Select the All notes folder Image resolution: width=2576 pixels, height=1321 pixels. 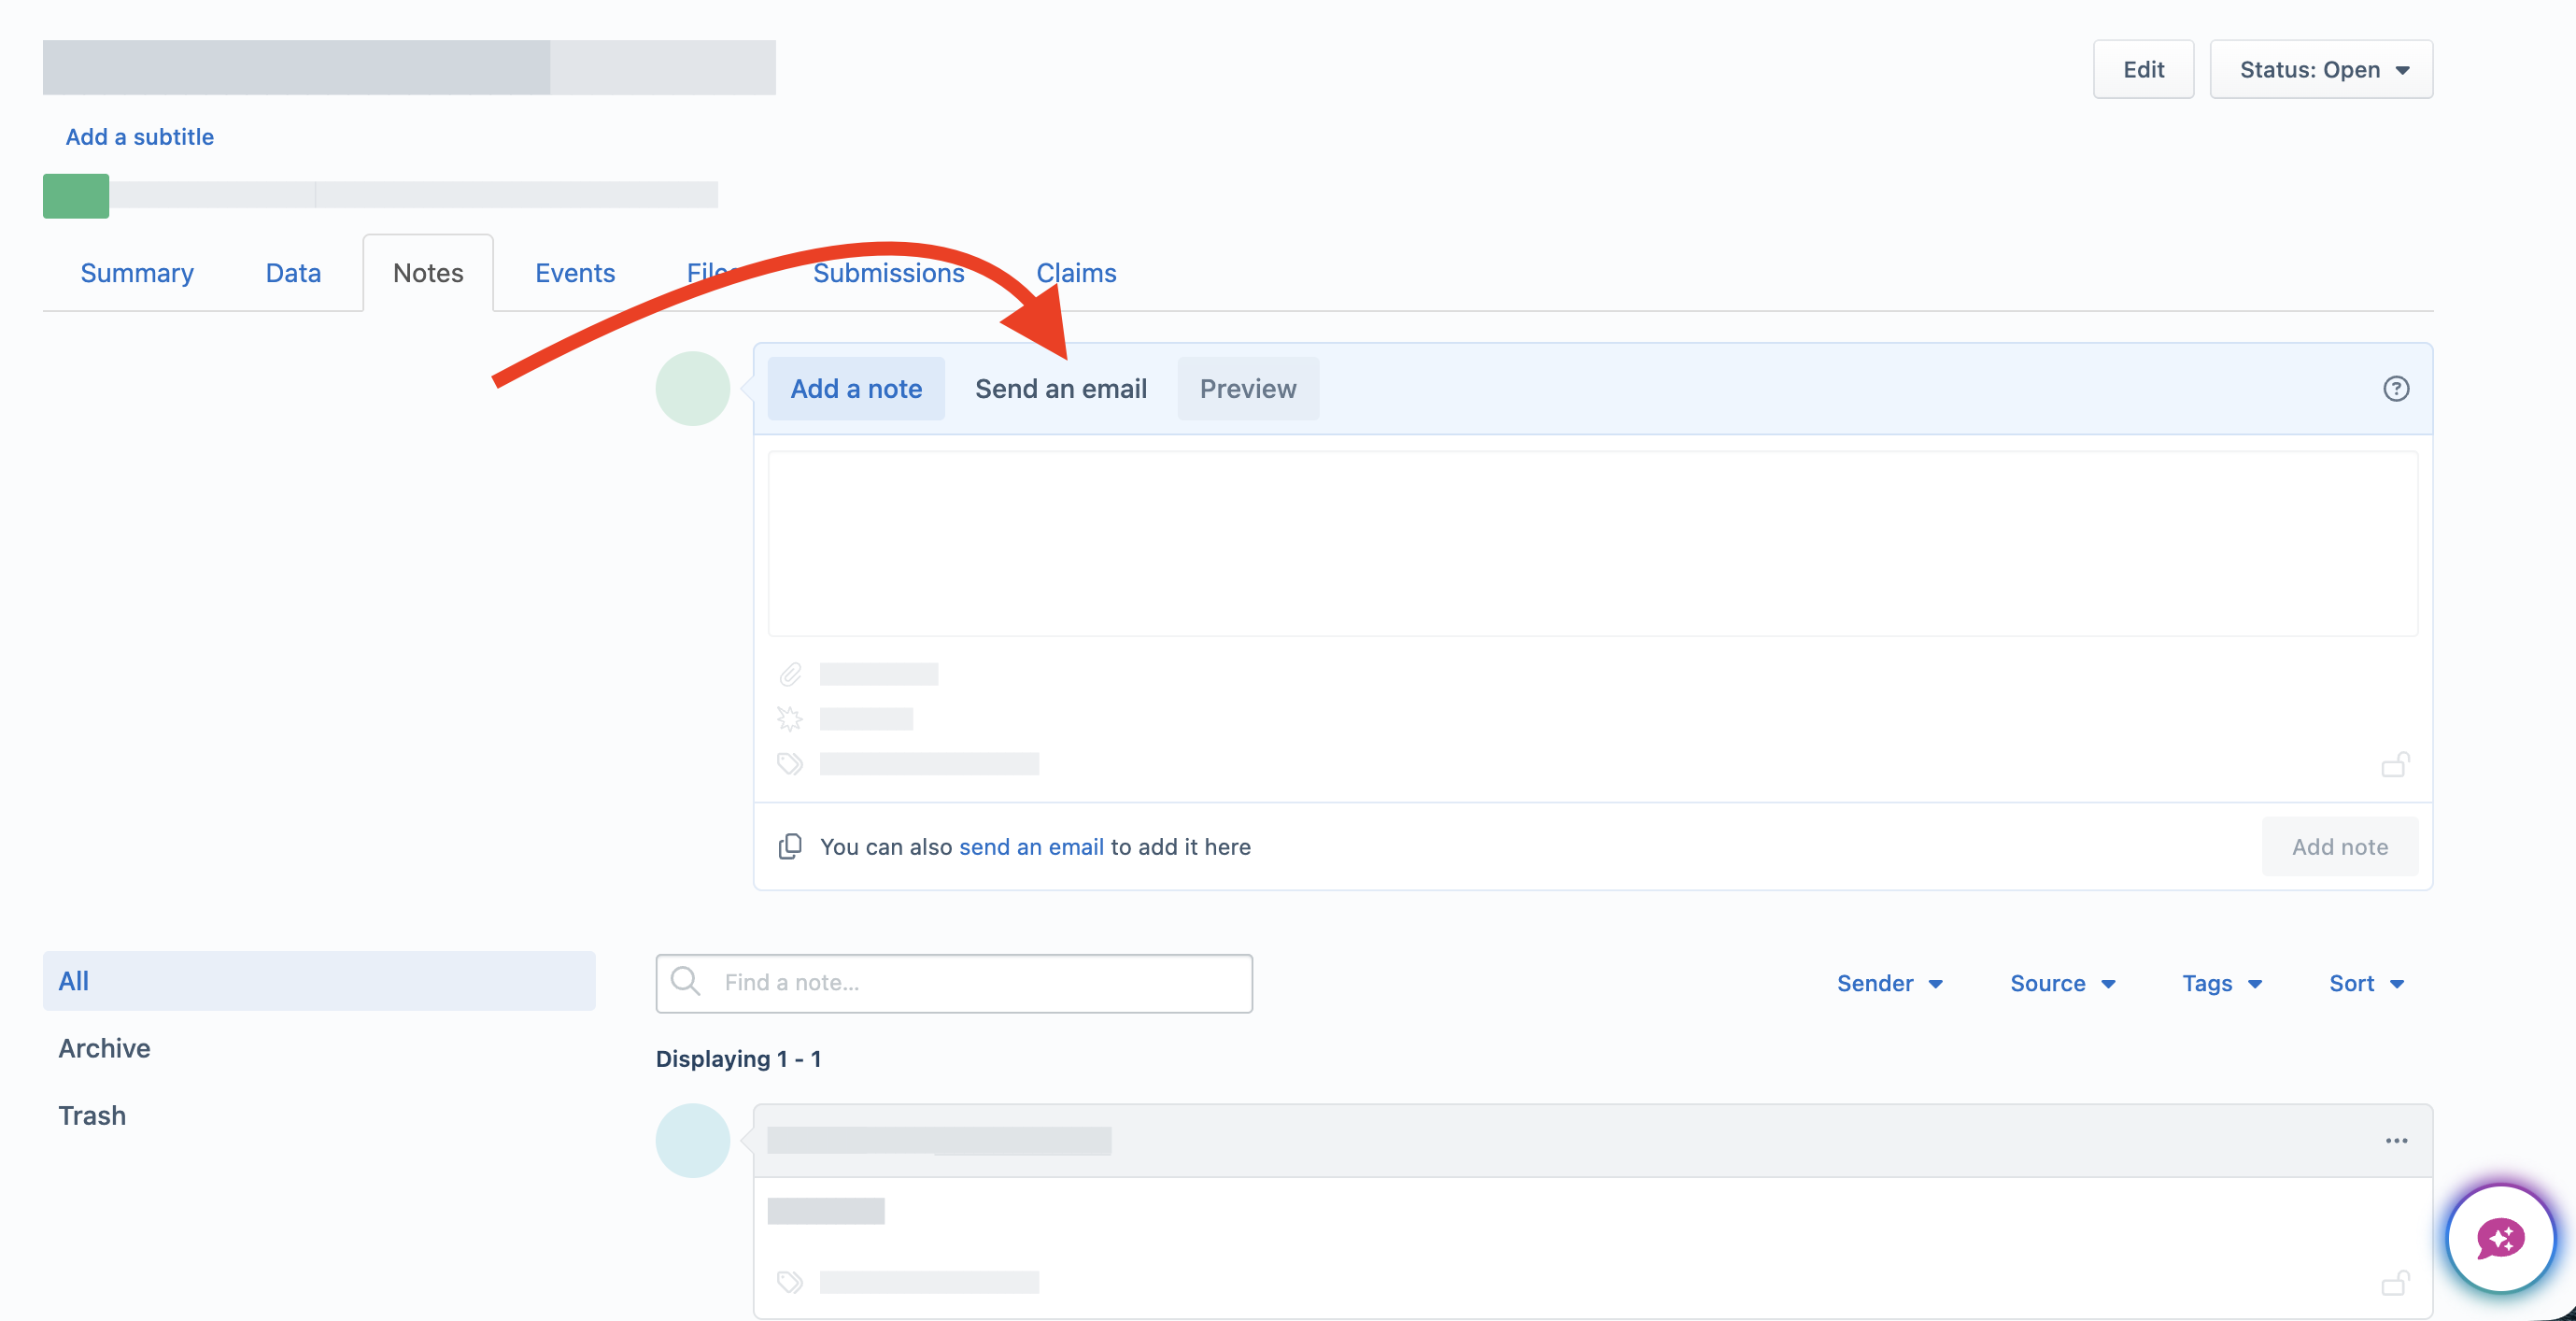[319, 981]
